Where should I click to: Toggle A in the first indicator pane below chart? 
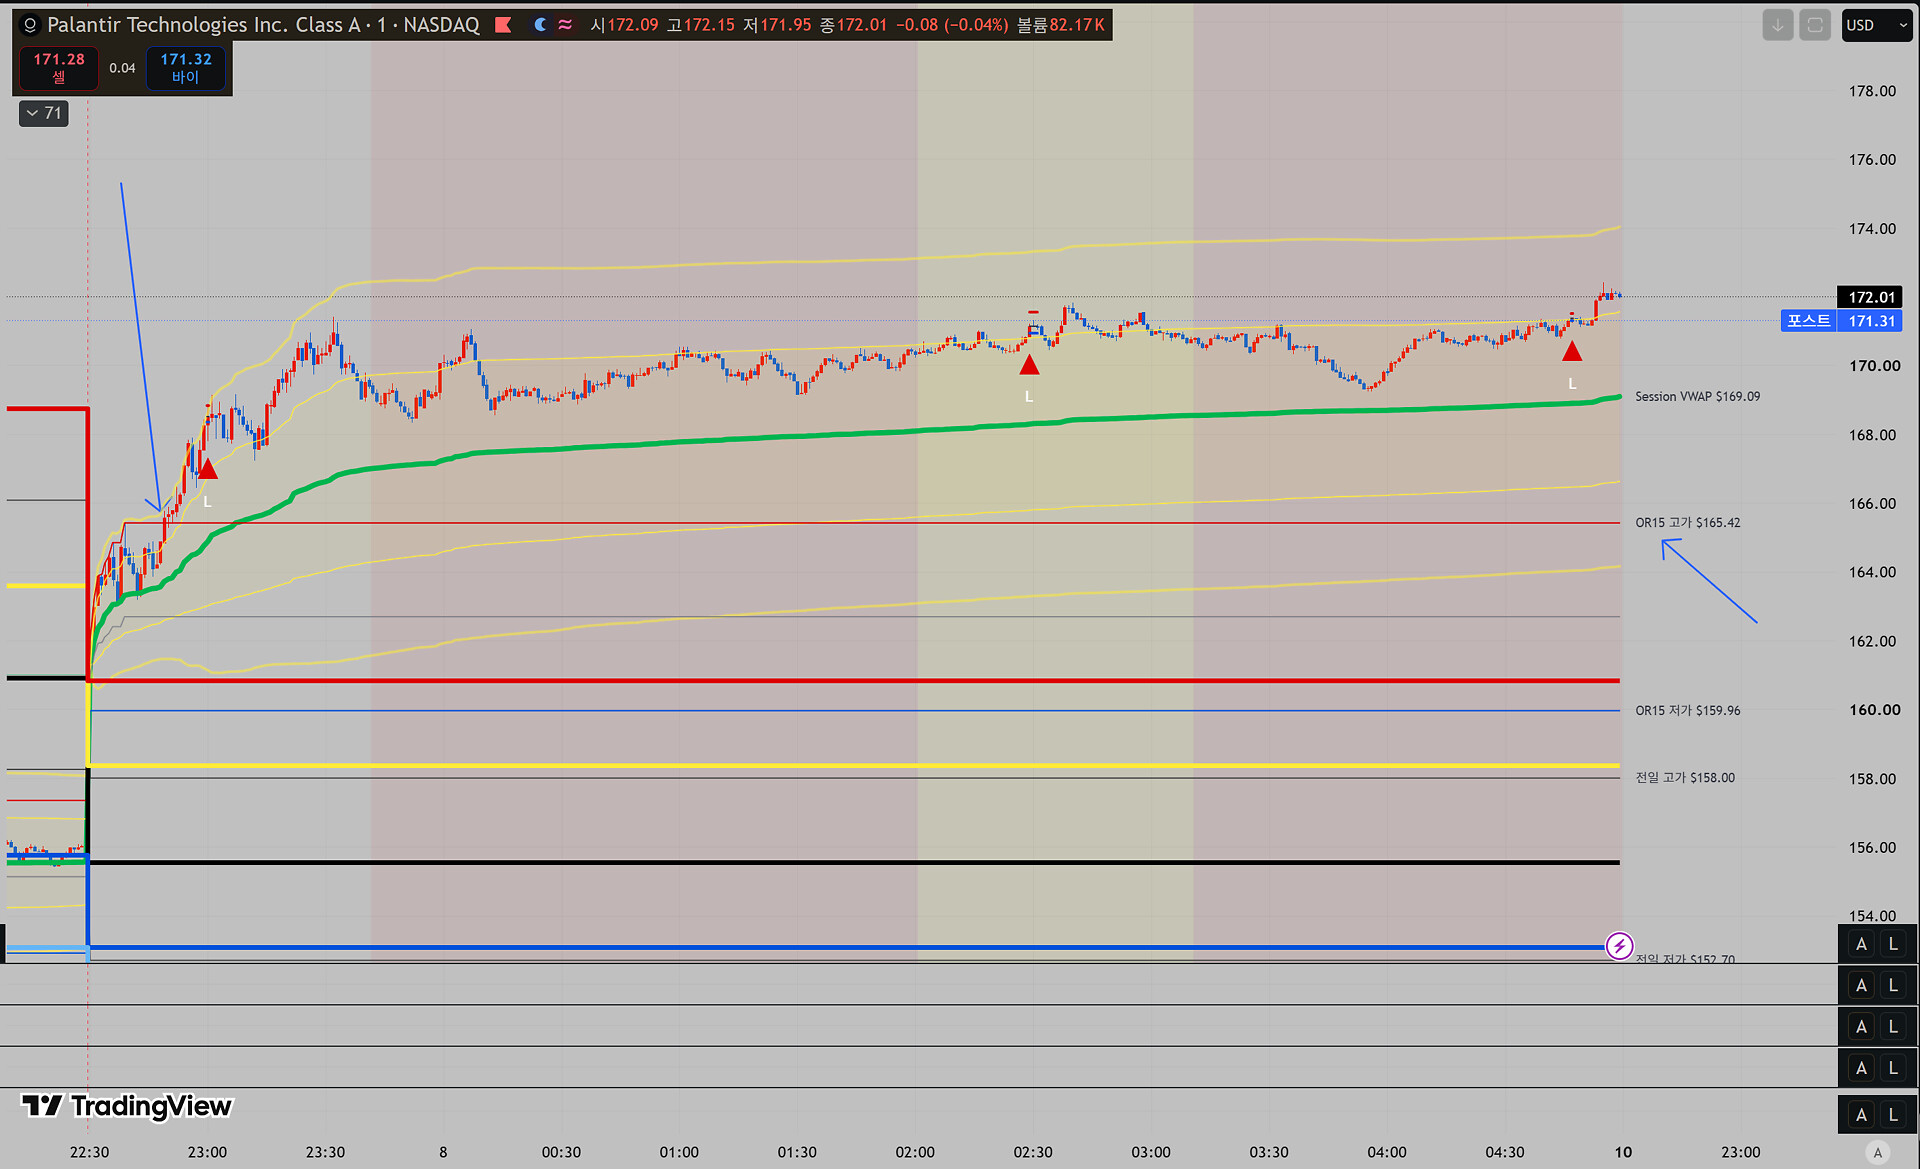[1861, 986]
